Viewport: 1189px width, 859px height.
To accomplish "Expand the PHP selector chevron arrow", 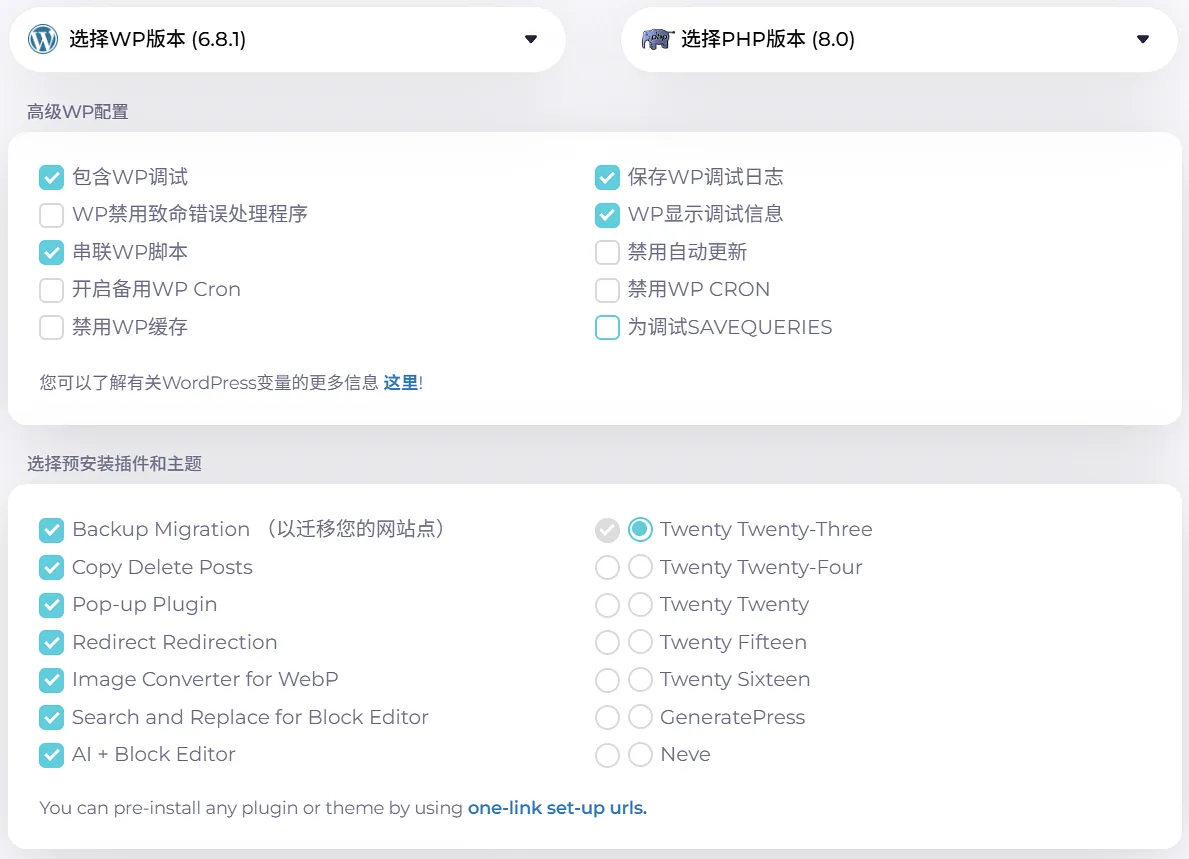I will coord(1142,39).
